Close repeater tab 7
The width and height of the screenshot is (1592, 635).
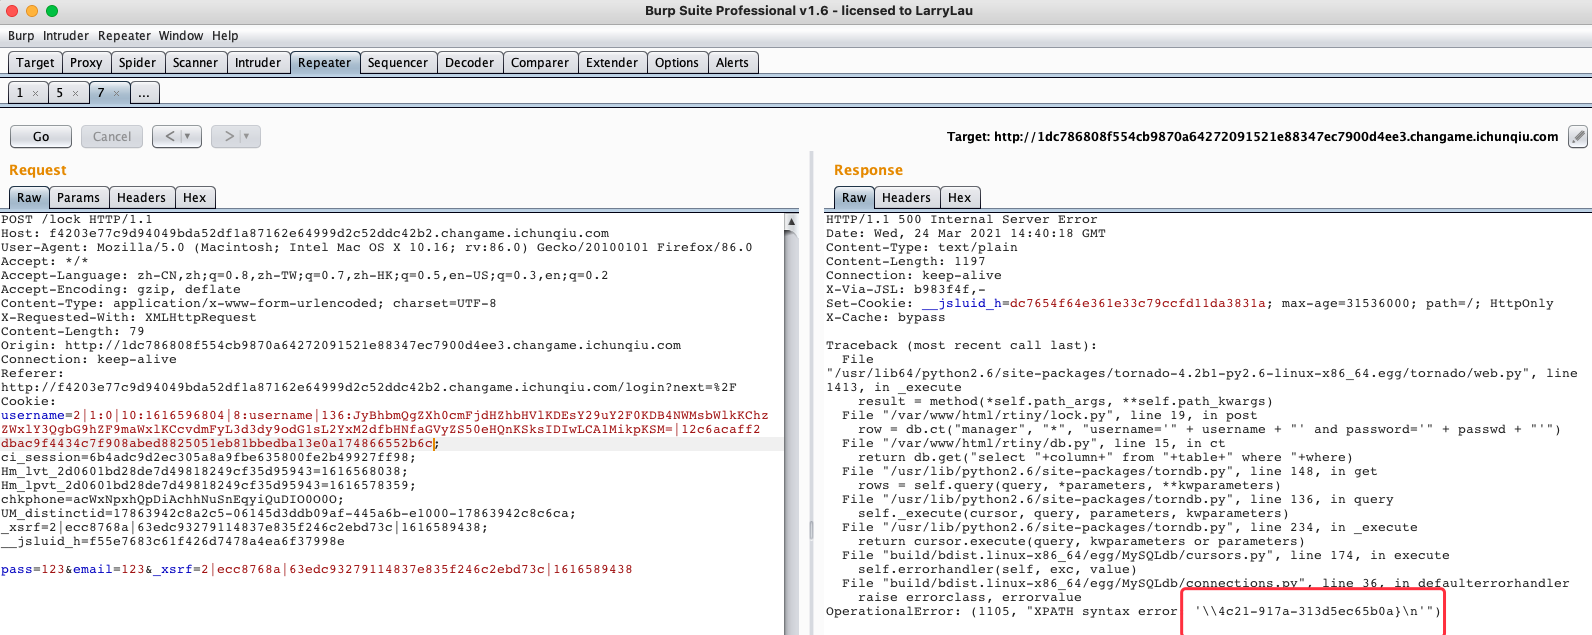(x=116, y=93)
